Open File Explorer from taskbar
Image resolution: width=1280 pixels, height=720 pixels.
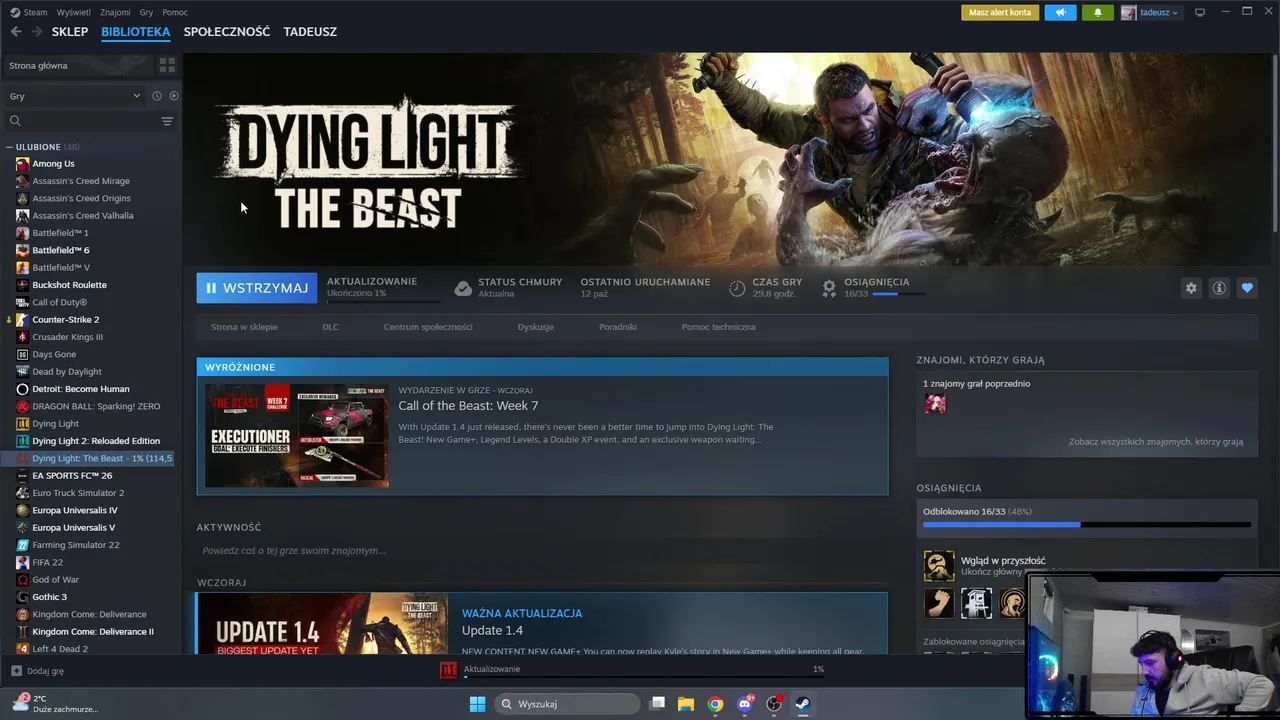coord(686,704)
